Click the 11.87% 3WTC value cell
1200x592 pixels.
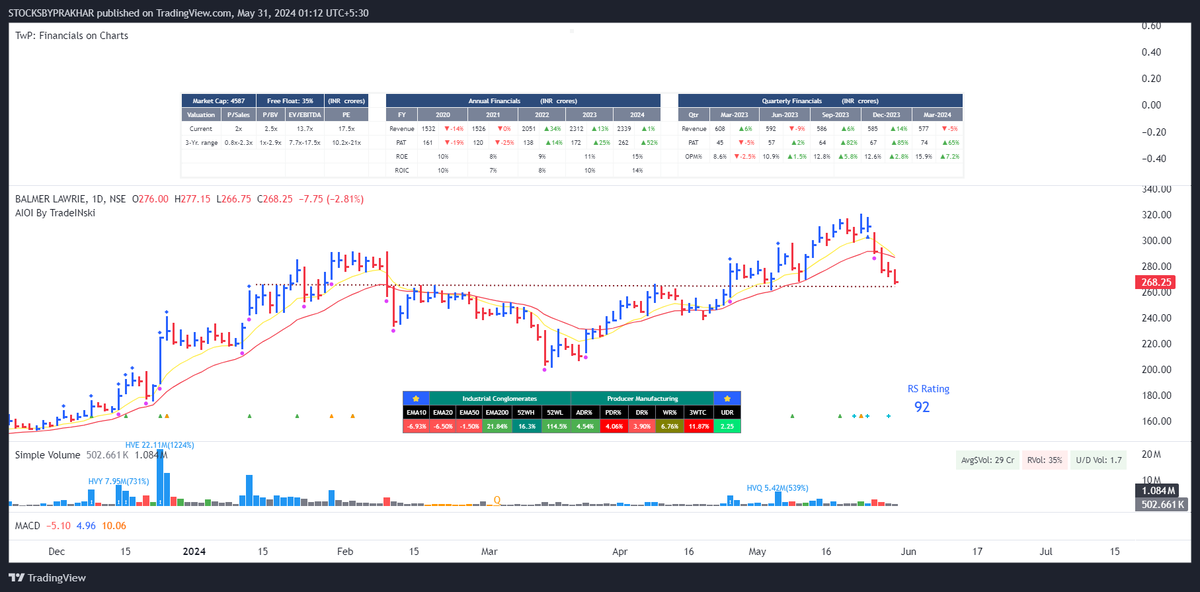[x=698, y=425]
